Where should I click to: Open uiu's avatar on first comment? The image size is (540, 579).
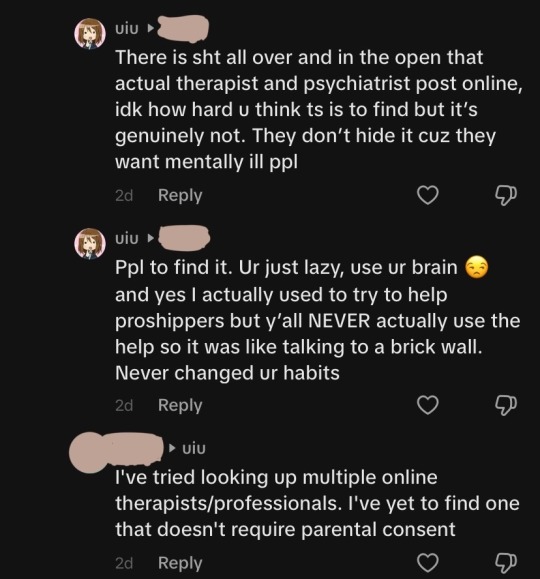pyautogui.click(x=90, y=34)
